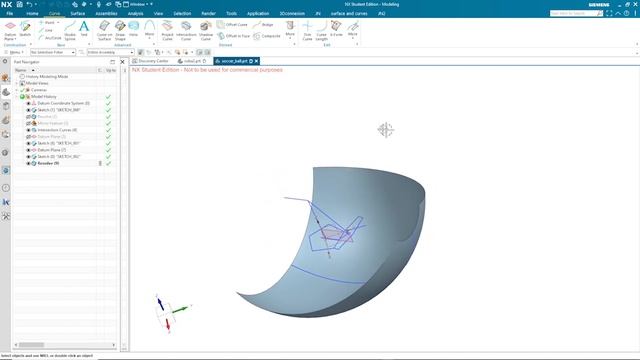Image resolution: width=640 pixels, height=360 pixels.
Task: Click the Helix curve tool
Action: (x=133, y=29)
